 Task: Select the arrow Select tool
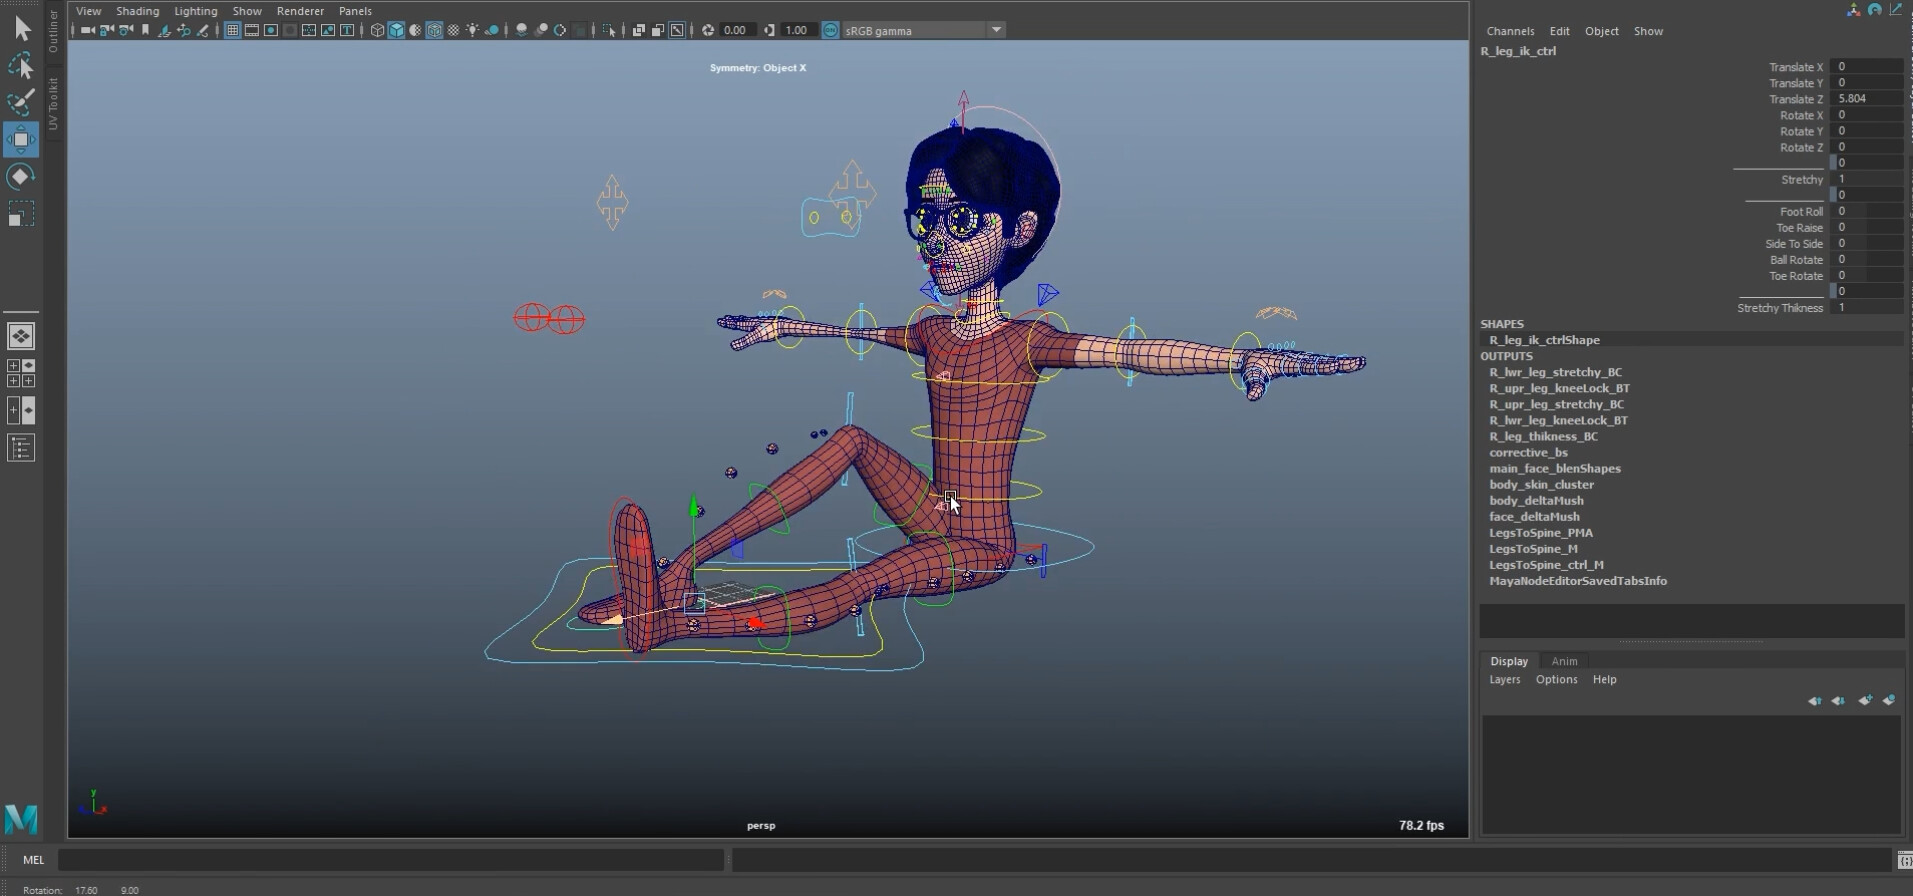coord(21,29)
